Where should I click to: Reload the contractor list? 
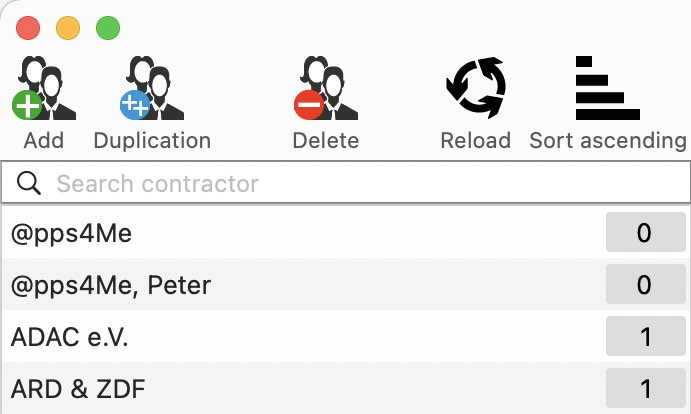click(476, 88)
